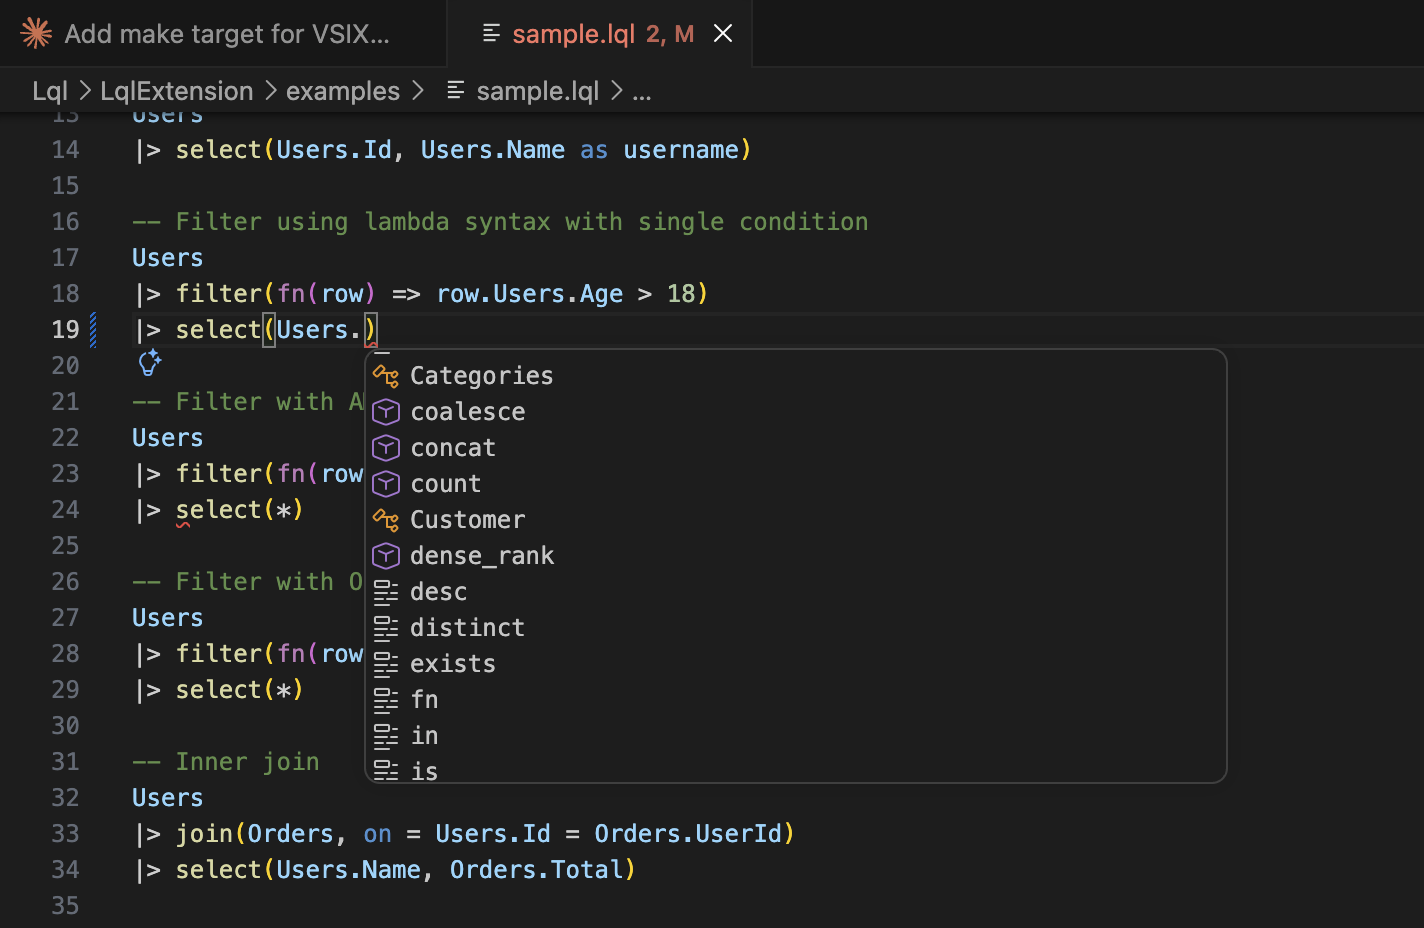Select the dense_rank suggestion

[x=796, y=556]
